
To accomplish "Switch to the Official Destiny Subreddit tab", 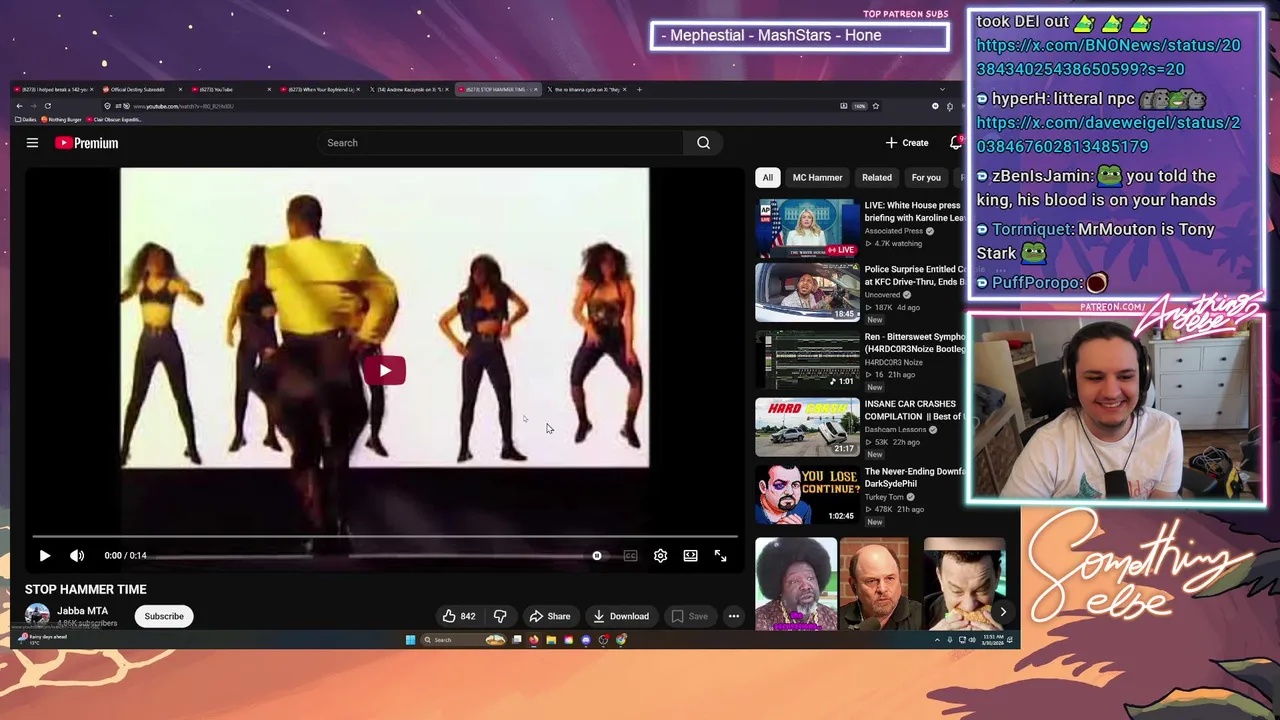I will (140, 89).
